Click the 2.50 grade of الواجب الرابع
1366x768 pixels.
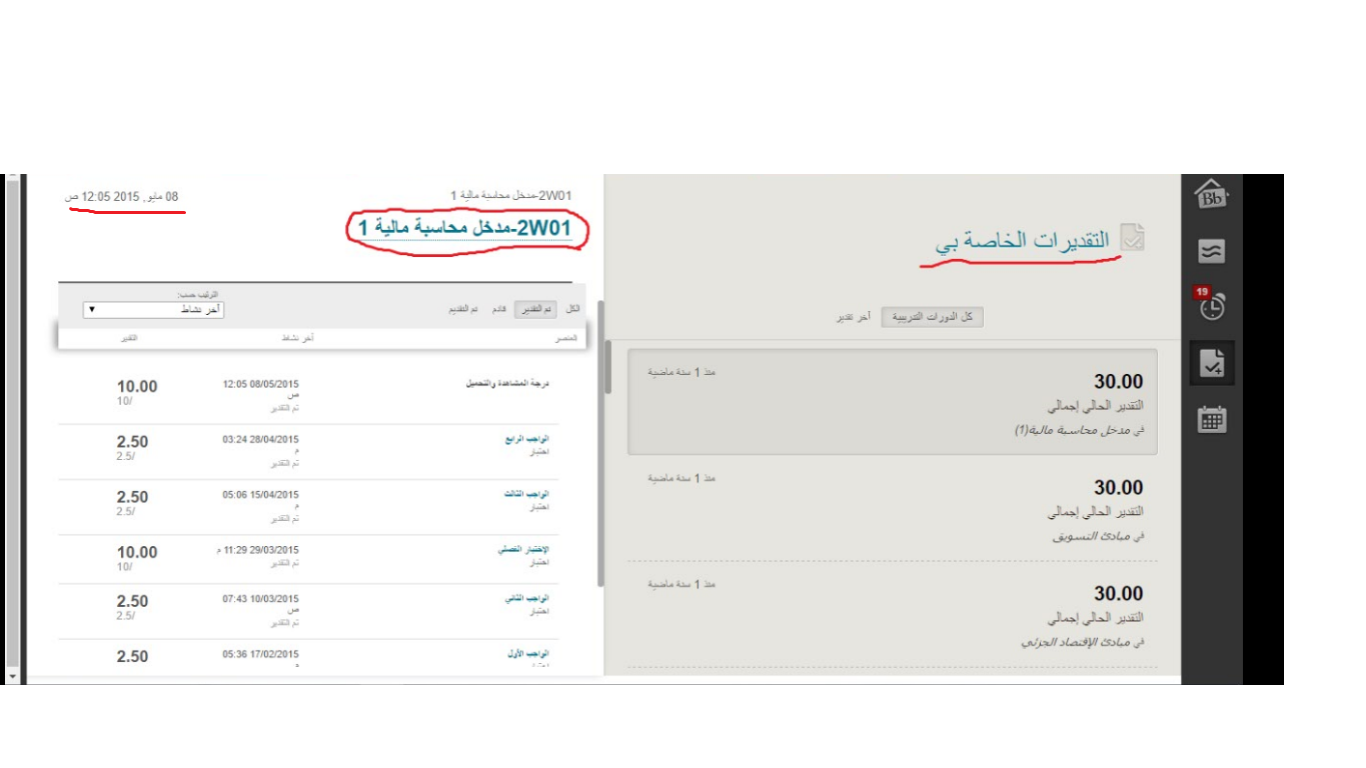[132, 442]
